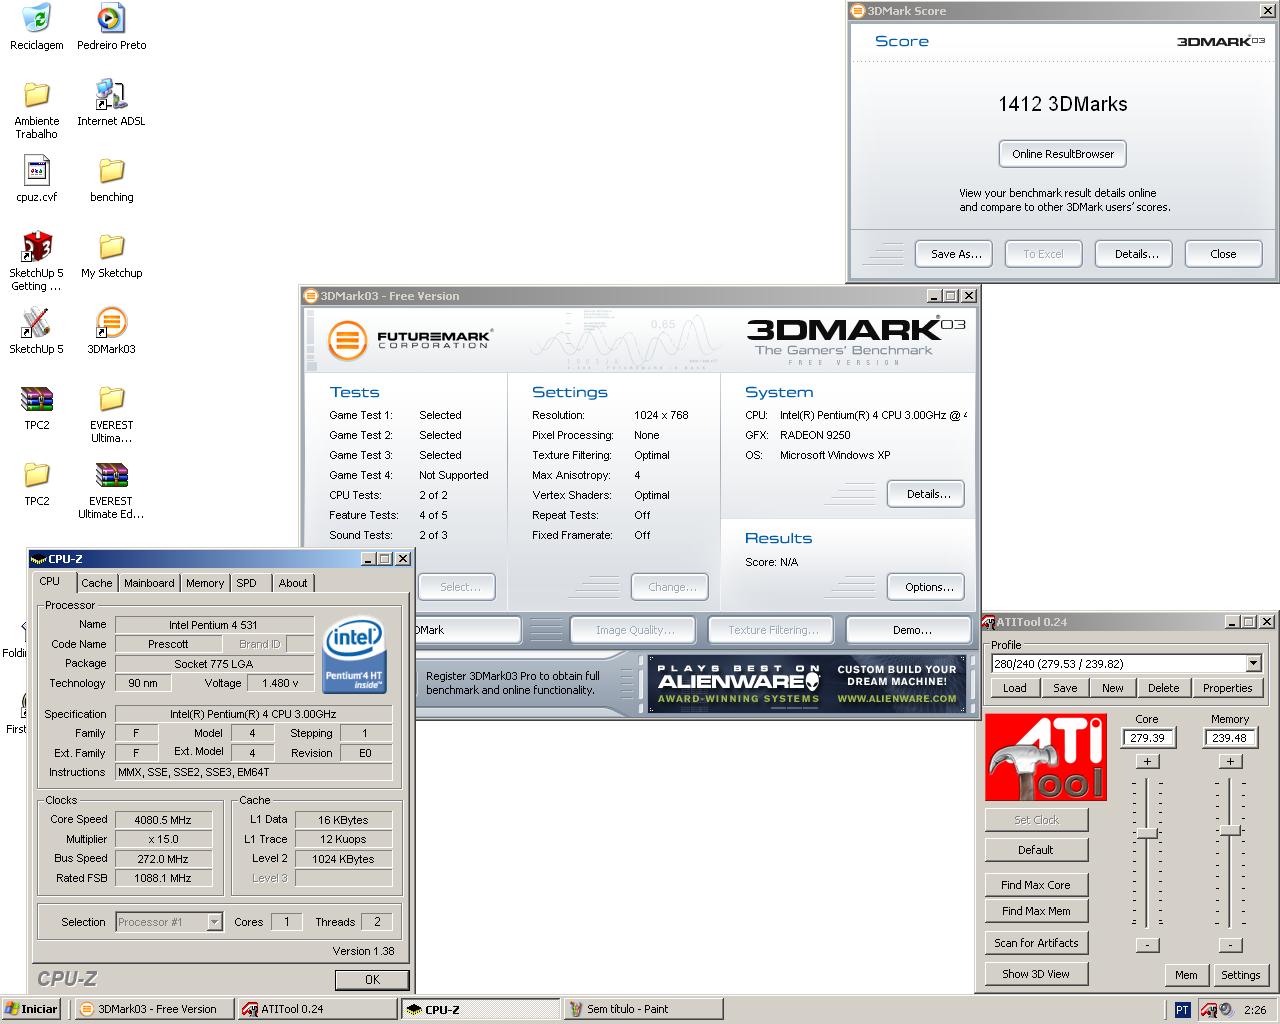The height and width of the screenshot is (1024, 1280).
Task: Open profile Properties in ATITool
Action: click(x=1227, y=688)
